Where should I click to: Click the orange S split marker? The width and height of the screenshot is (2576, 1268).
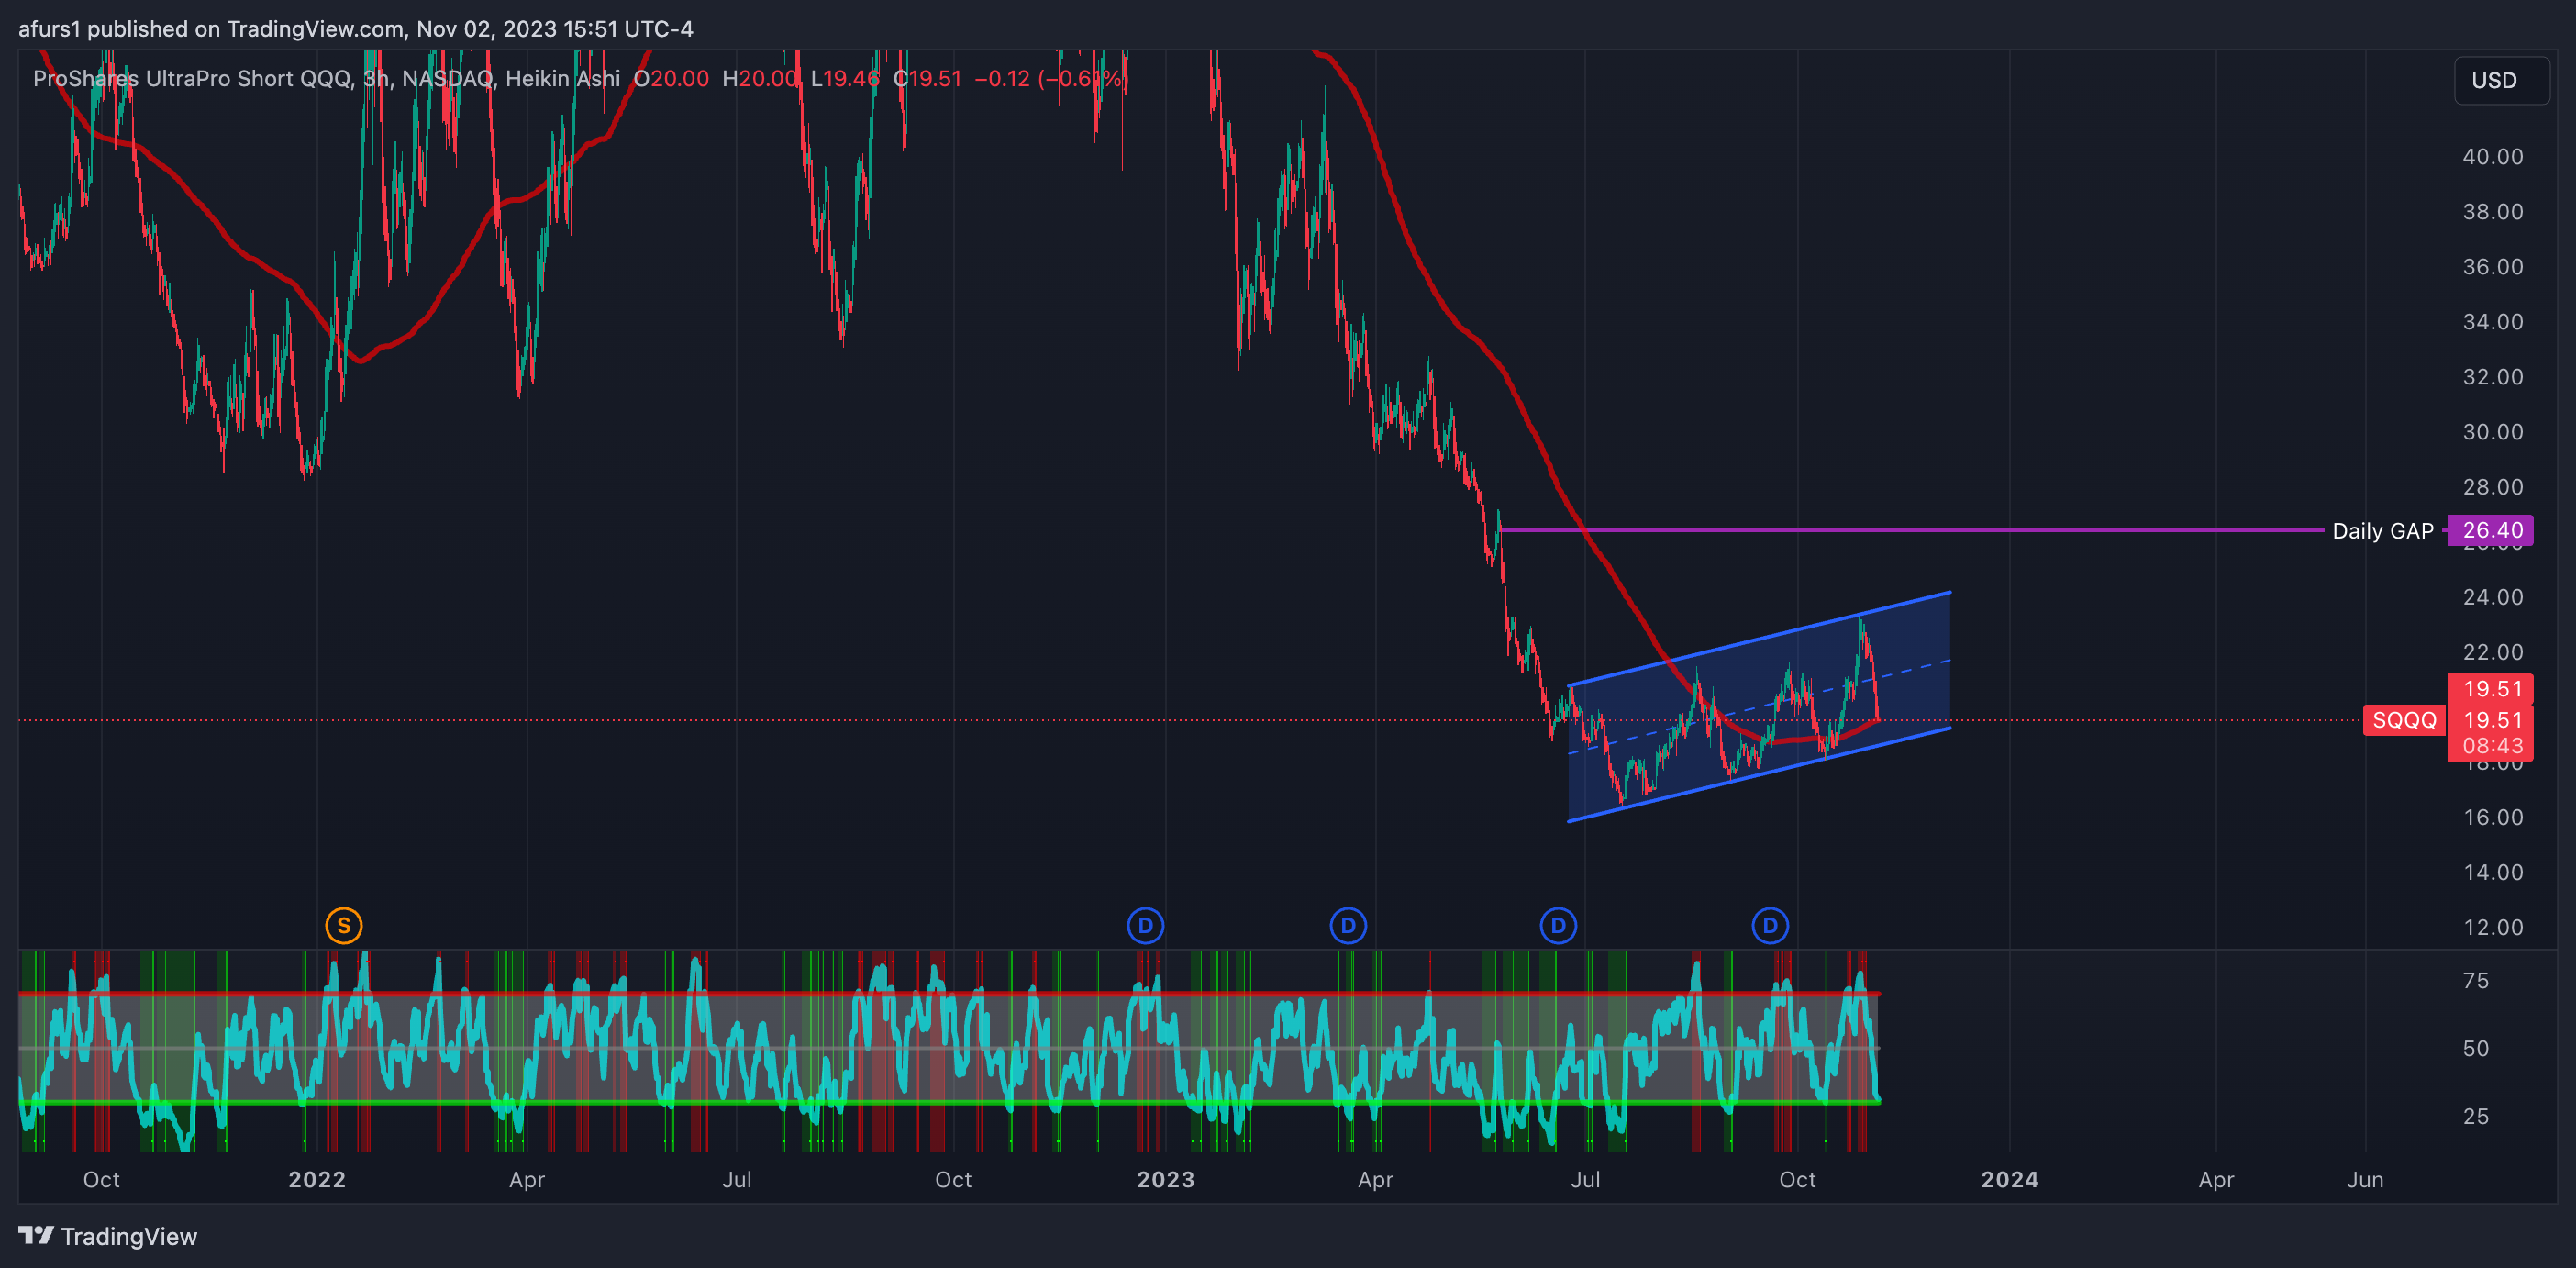(343, 925)
